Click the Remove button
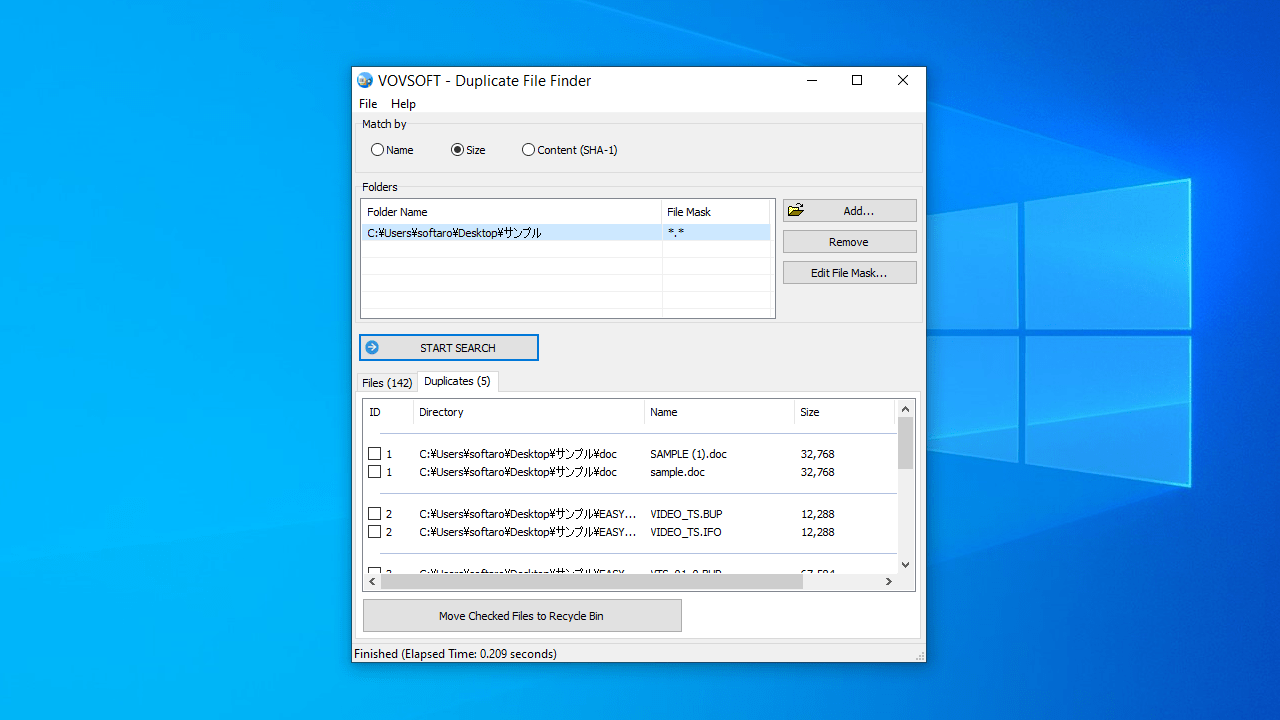Viewport: 1280px width, 720px height. pos(849,242)
